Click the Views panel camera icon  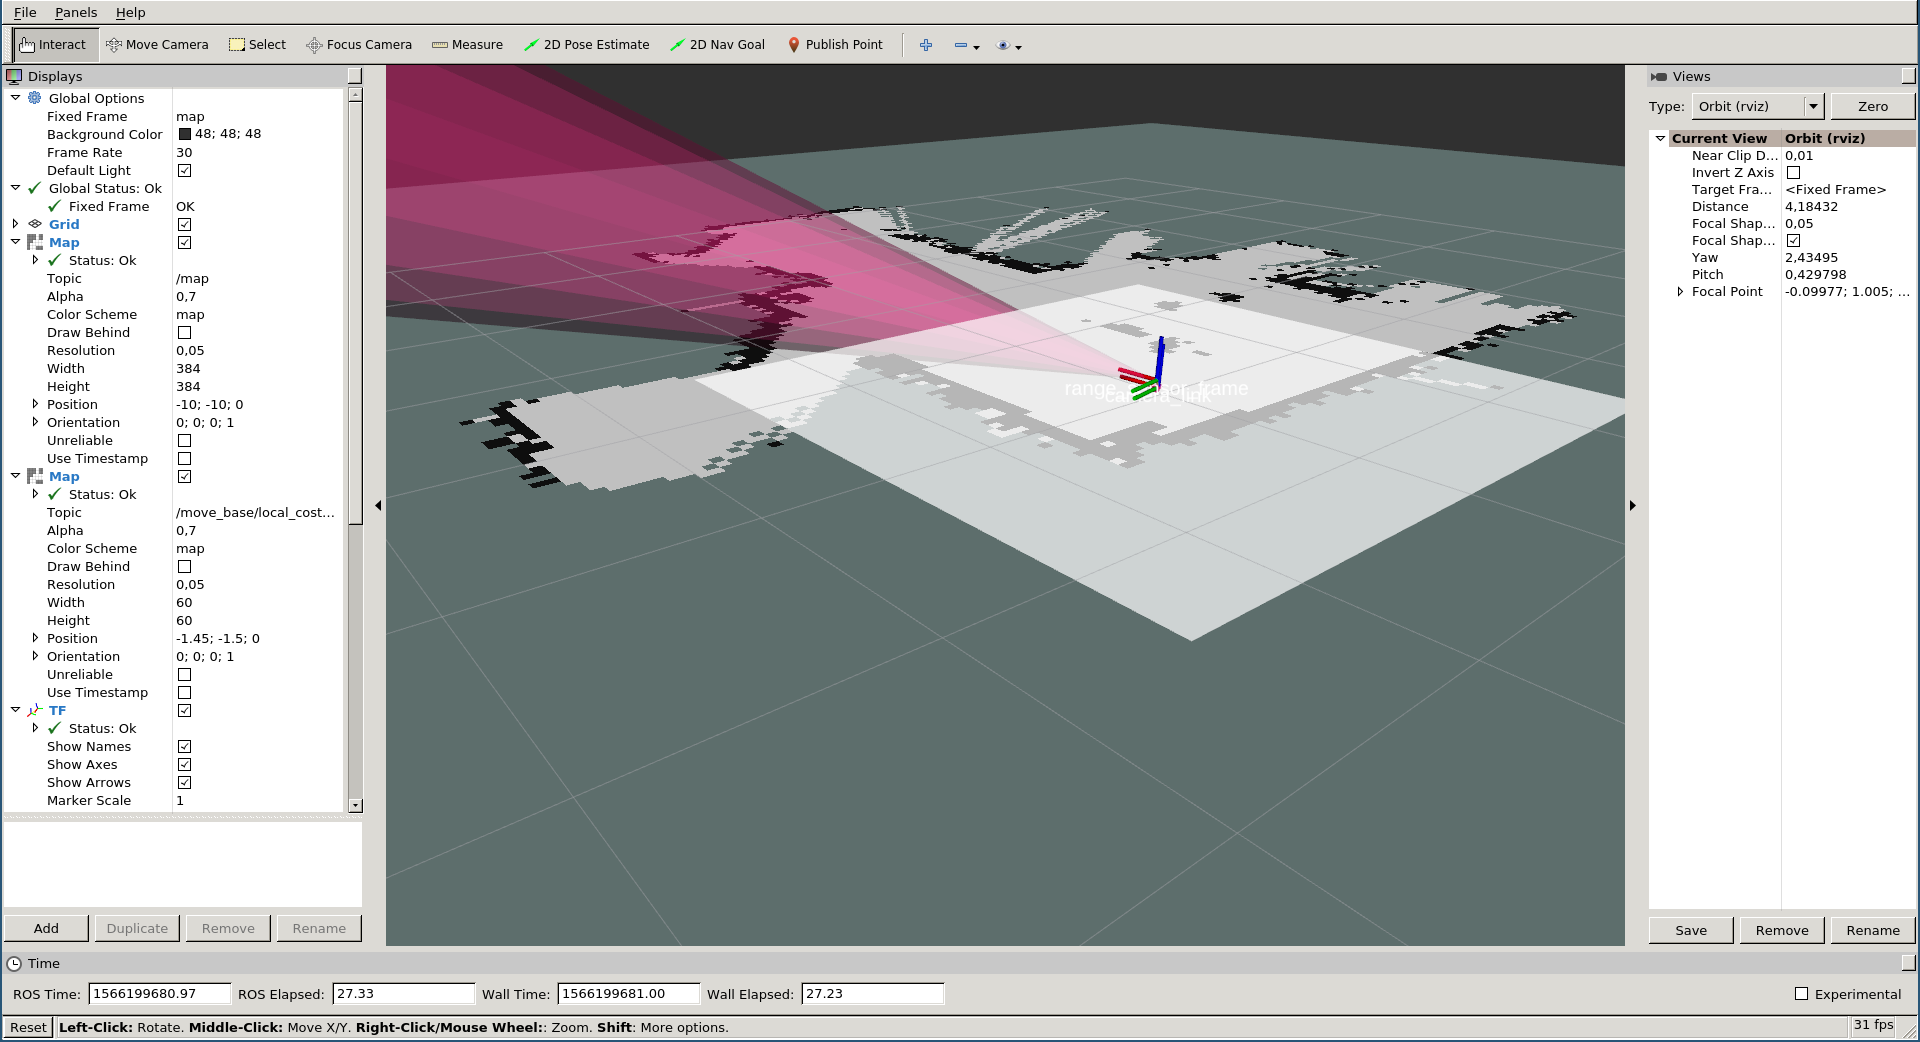coord(1659,76)
